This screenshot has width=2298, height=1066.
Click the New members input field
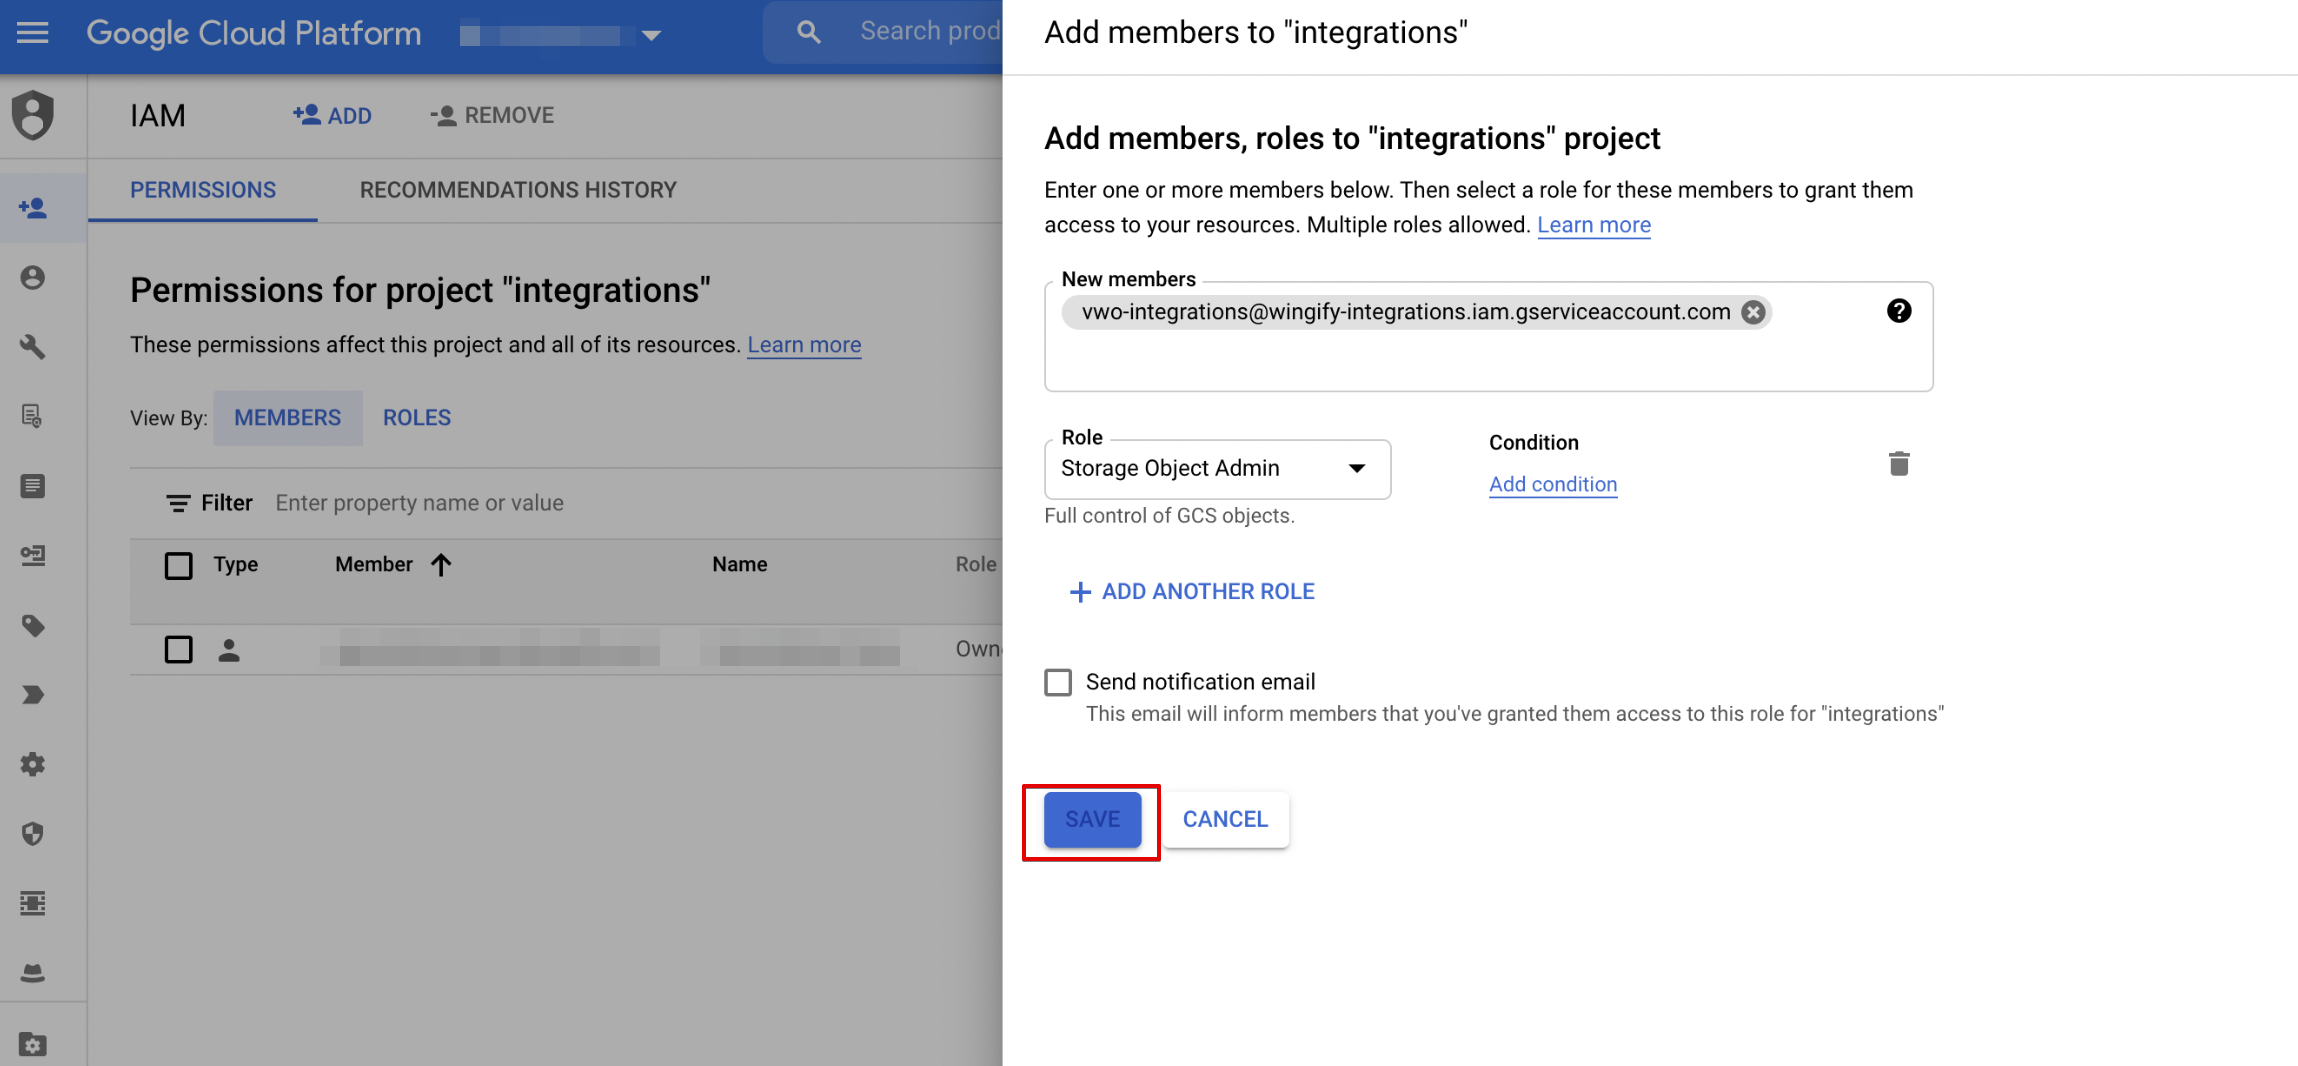[1489, 337]
